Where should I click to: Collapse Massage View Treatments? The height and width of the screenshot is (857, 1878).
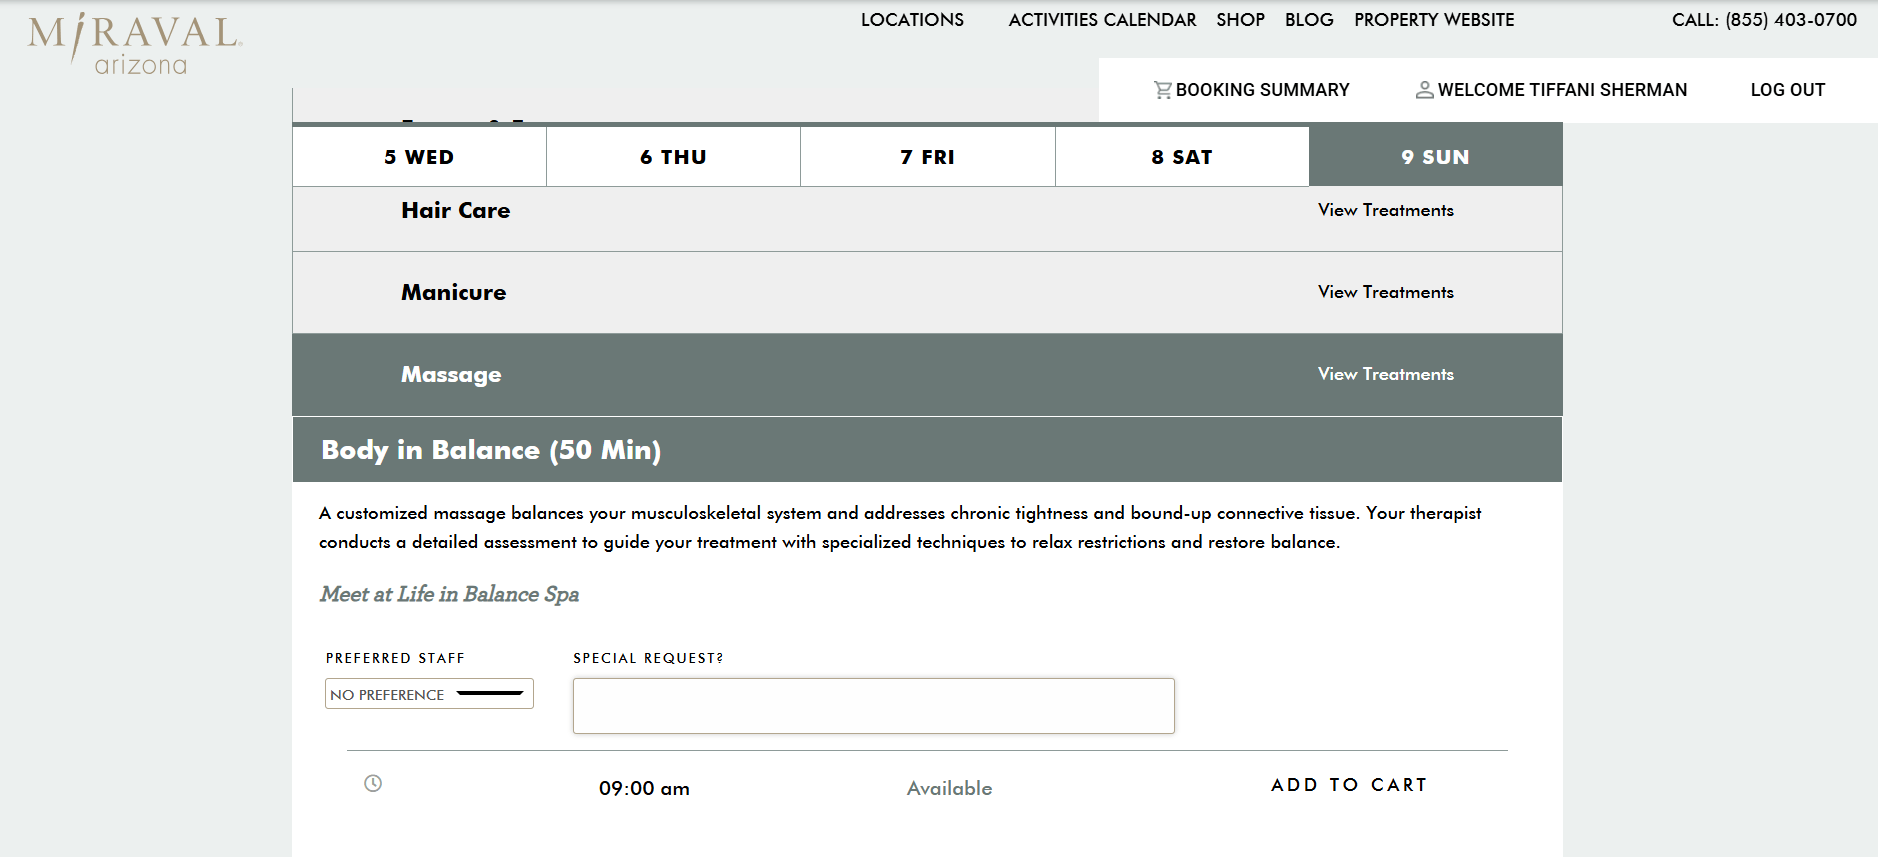pos(1385,374)
